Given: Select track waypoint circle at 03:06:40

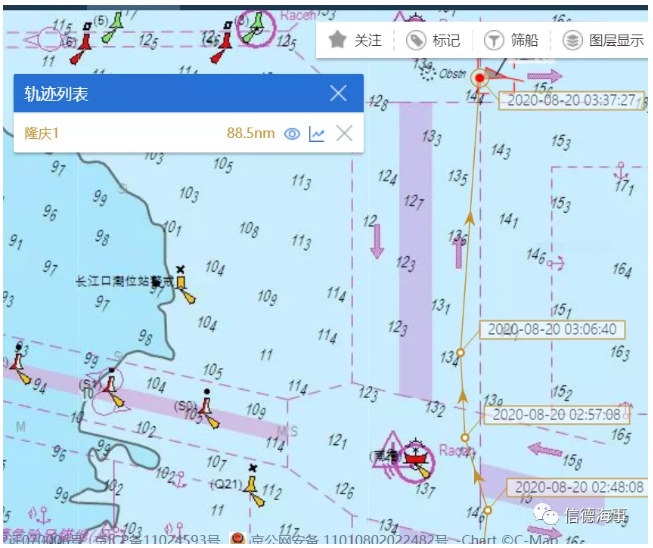Looking at the screenshot, I should click(460, 353).
